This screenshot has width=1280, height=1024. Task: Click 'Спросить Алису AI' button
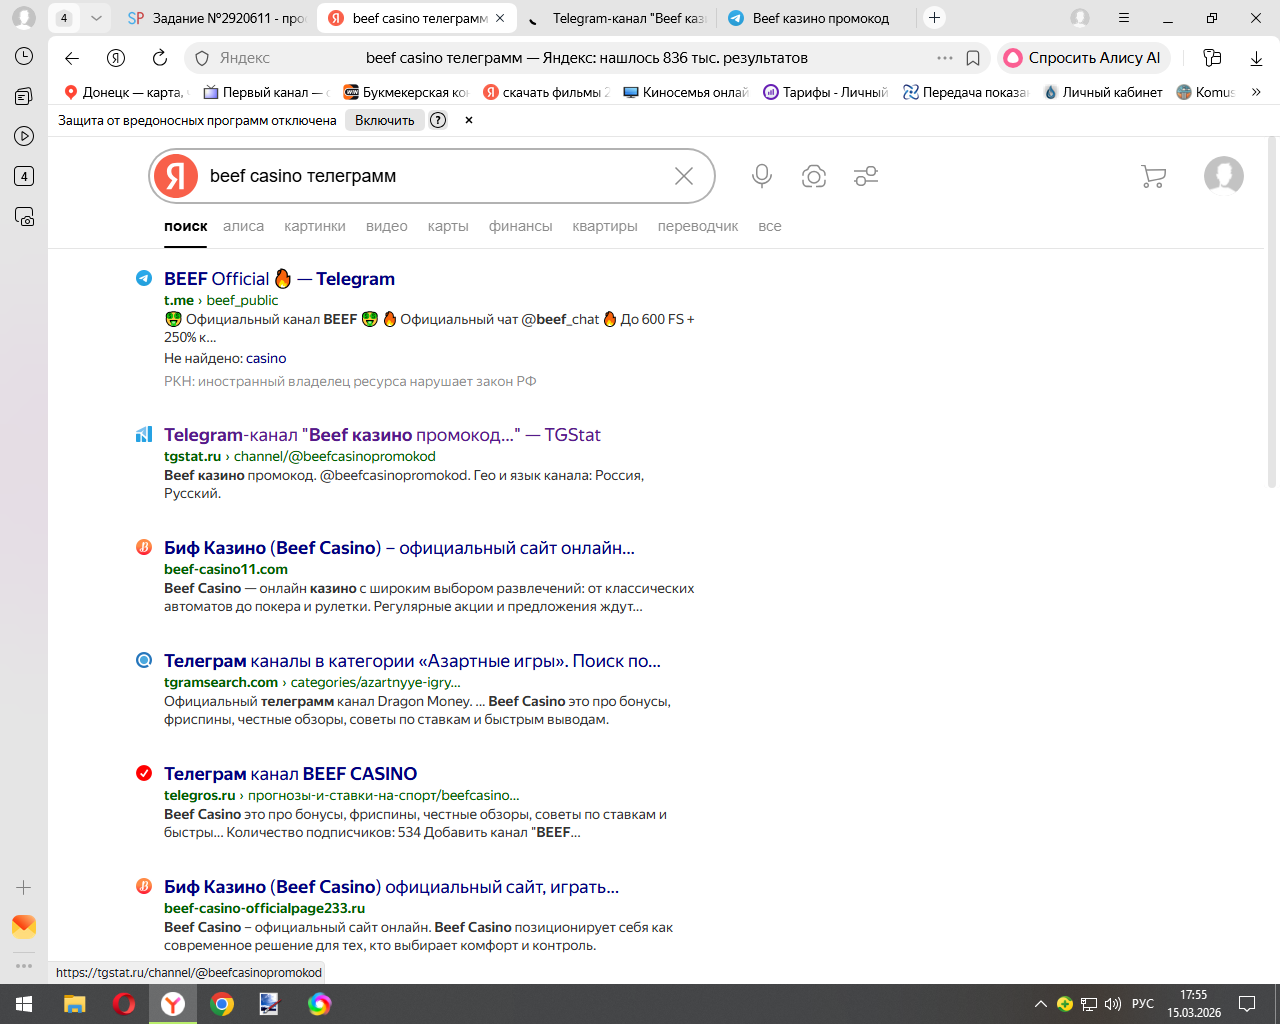[x=1083, y=58]
